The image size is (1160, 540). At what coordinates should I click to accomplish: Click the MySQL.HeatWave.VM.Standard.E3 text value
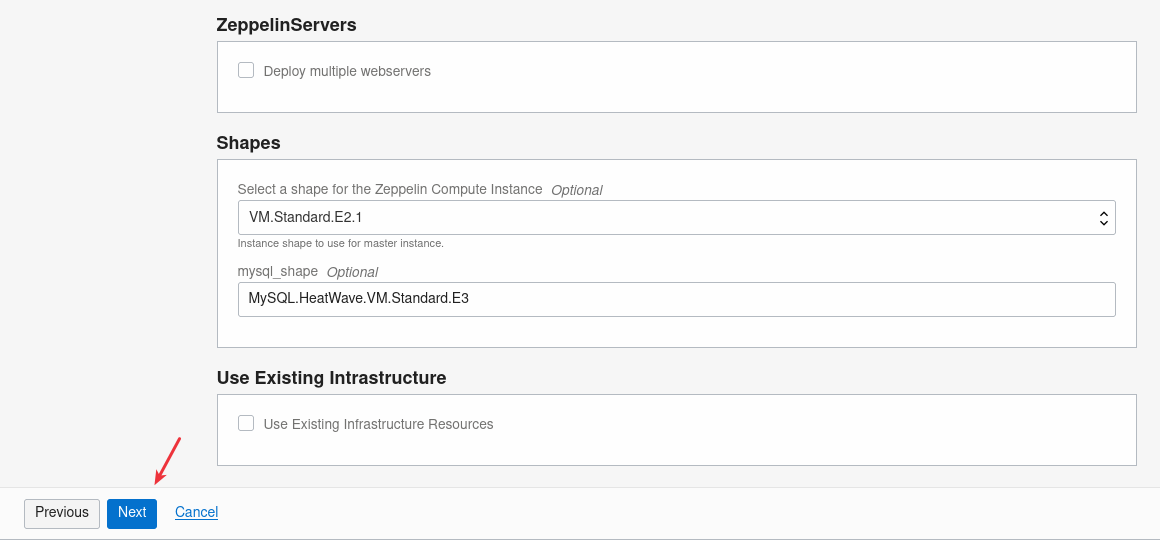click(x=359, y=299)
